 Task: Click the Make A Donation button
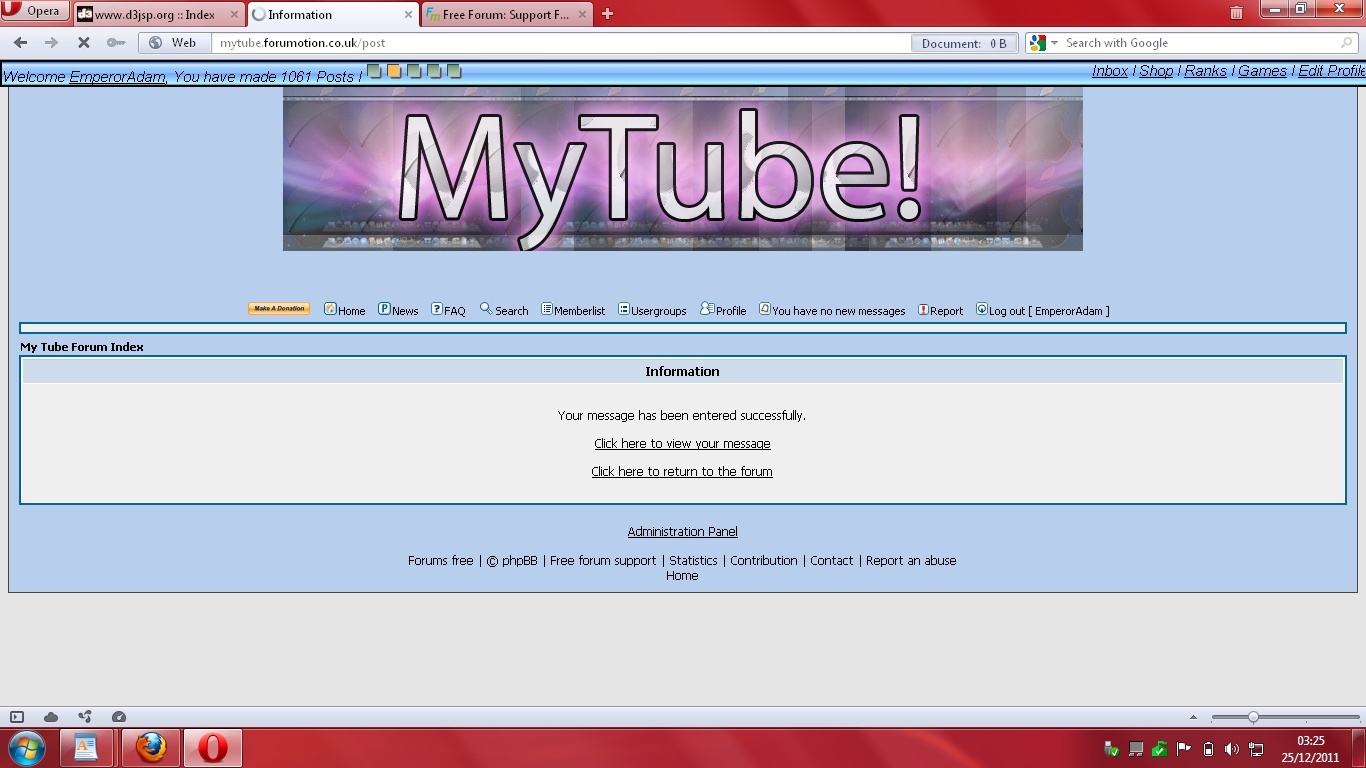point(279,309)
